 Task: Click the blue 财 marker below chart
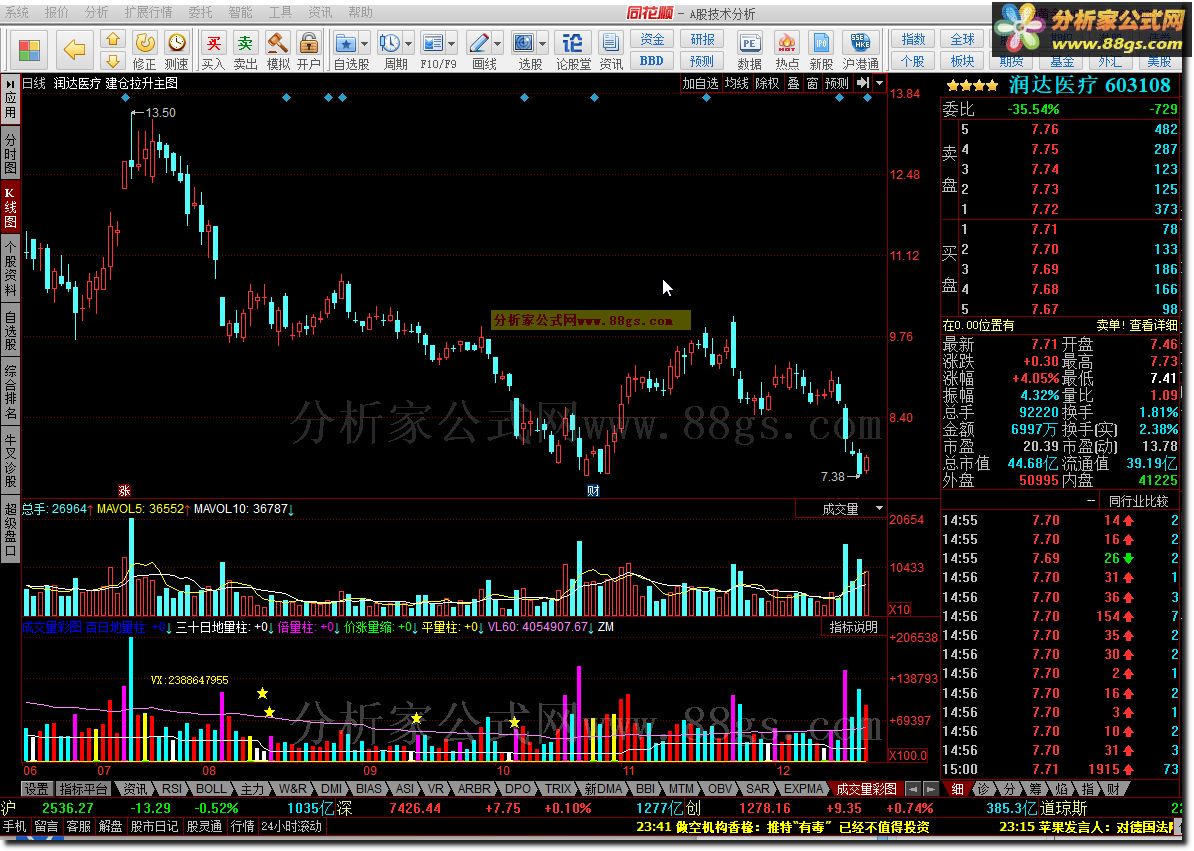pos(593,491)
